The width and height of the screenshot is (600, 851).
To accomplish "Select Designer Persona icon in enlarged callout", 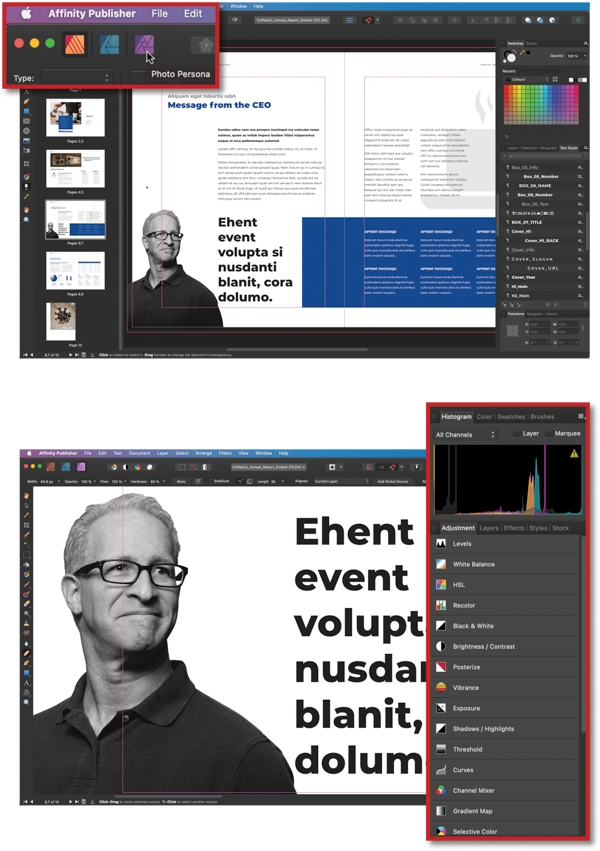I will pyautogui.click(x=109, y=45).
